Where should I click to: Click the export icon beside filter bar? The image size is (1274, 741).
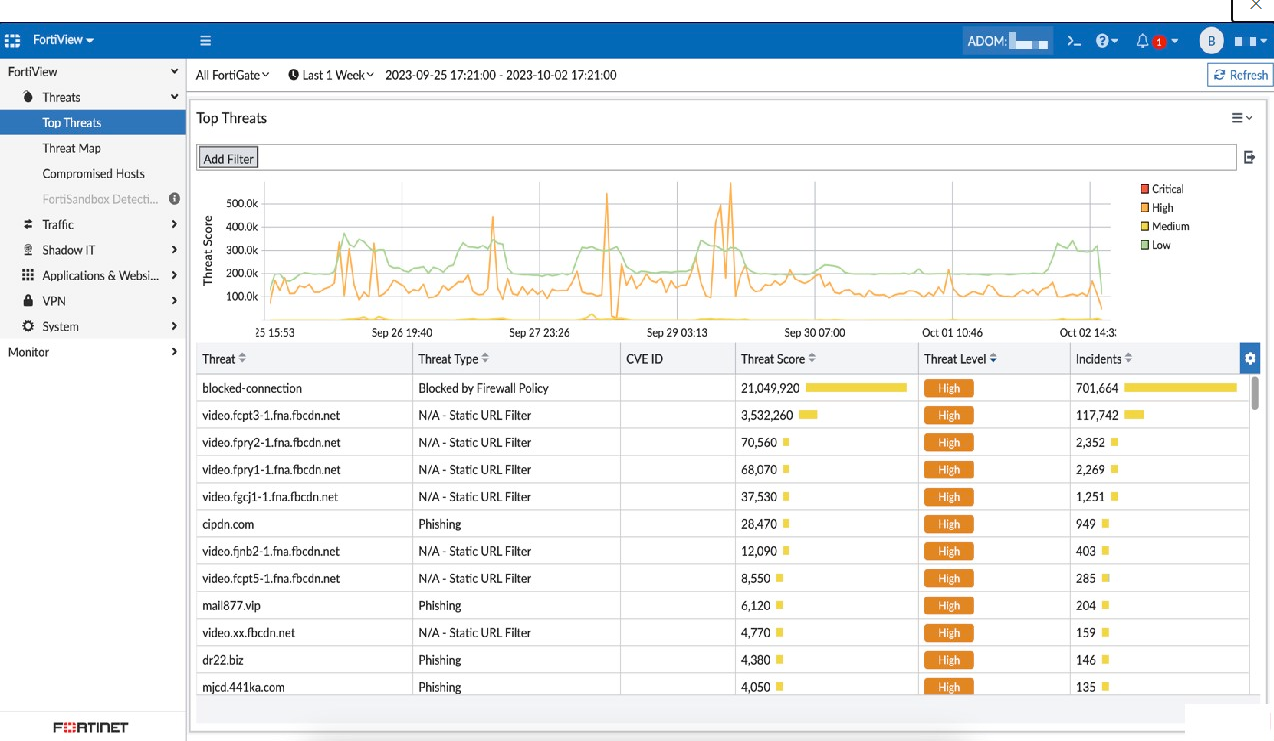point(1249,157)
